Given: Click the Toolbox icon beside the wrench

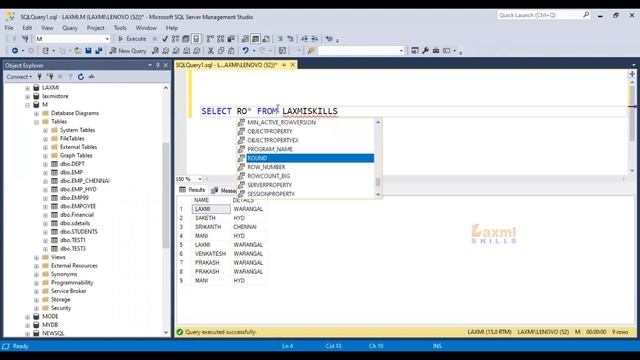Looking at the screenshot, I should click(436, 51).
